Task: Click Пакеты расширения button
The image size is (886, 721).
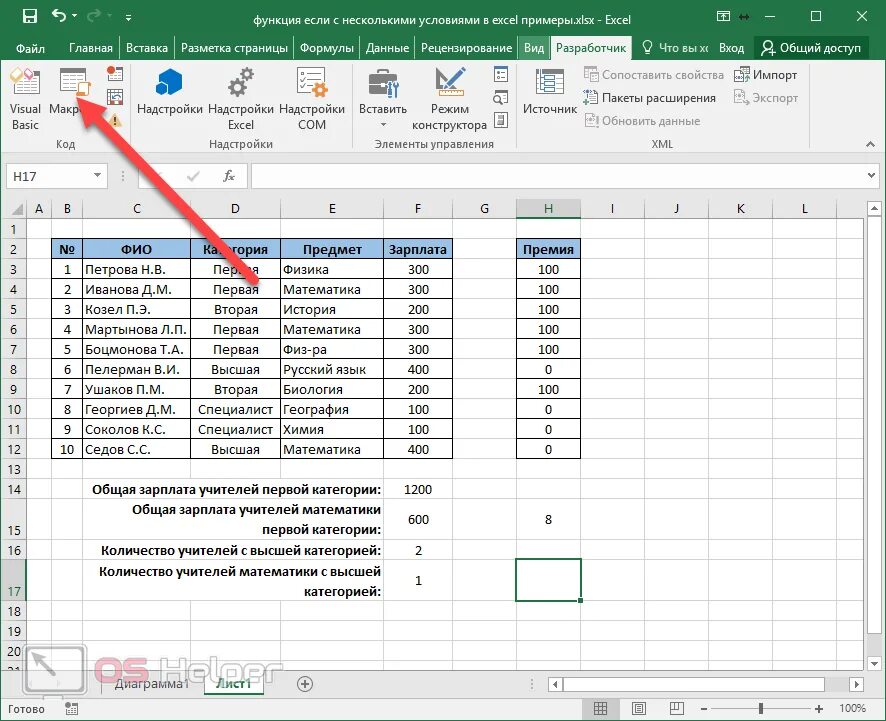Action: pos(649,98)
